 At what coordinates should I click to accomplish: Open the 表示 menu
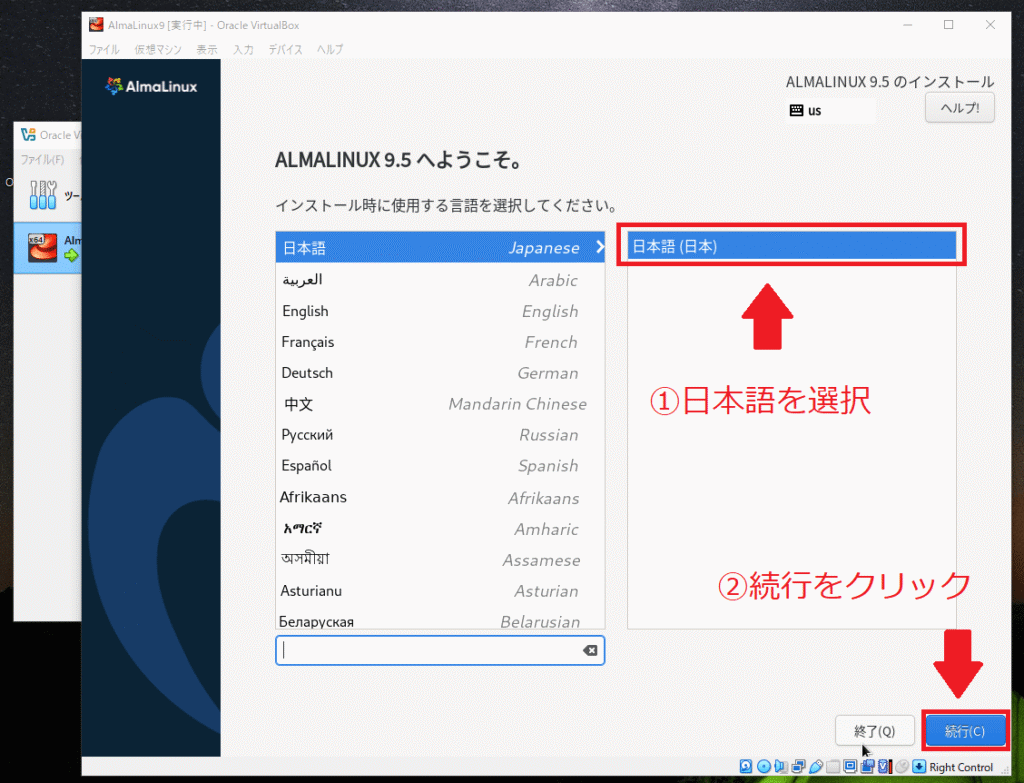click(x=207, y=50)
